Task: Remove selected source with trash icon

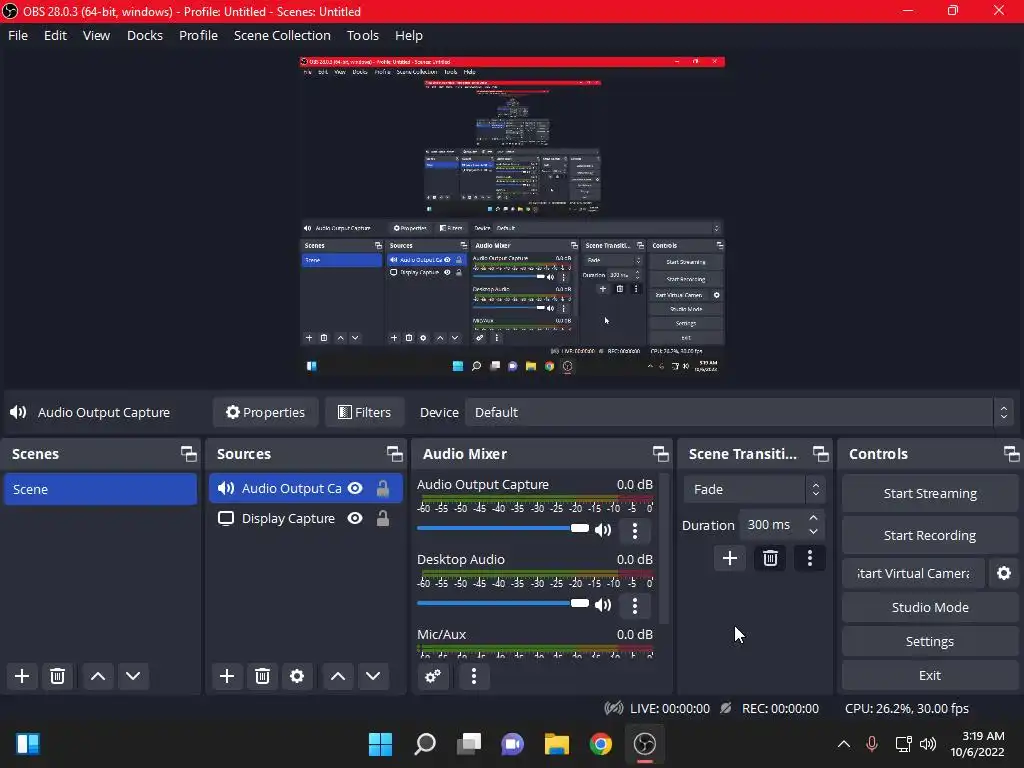Action: [263, 676]
